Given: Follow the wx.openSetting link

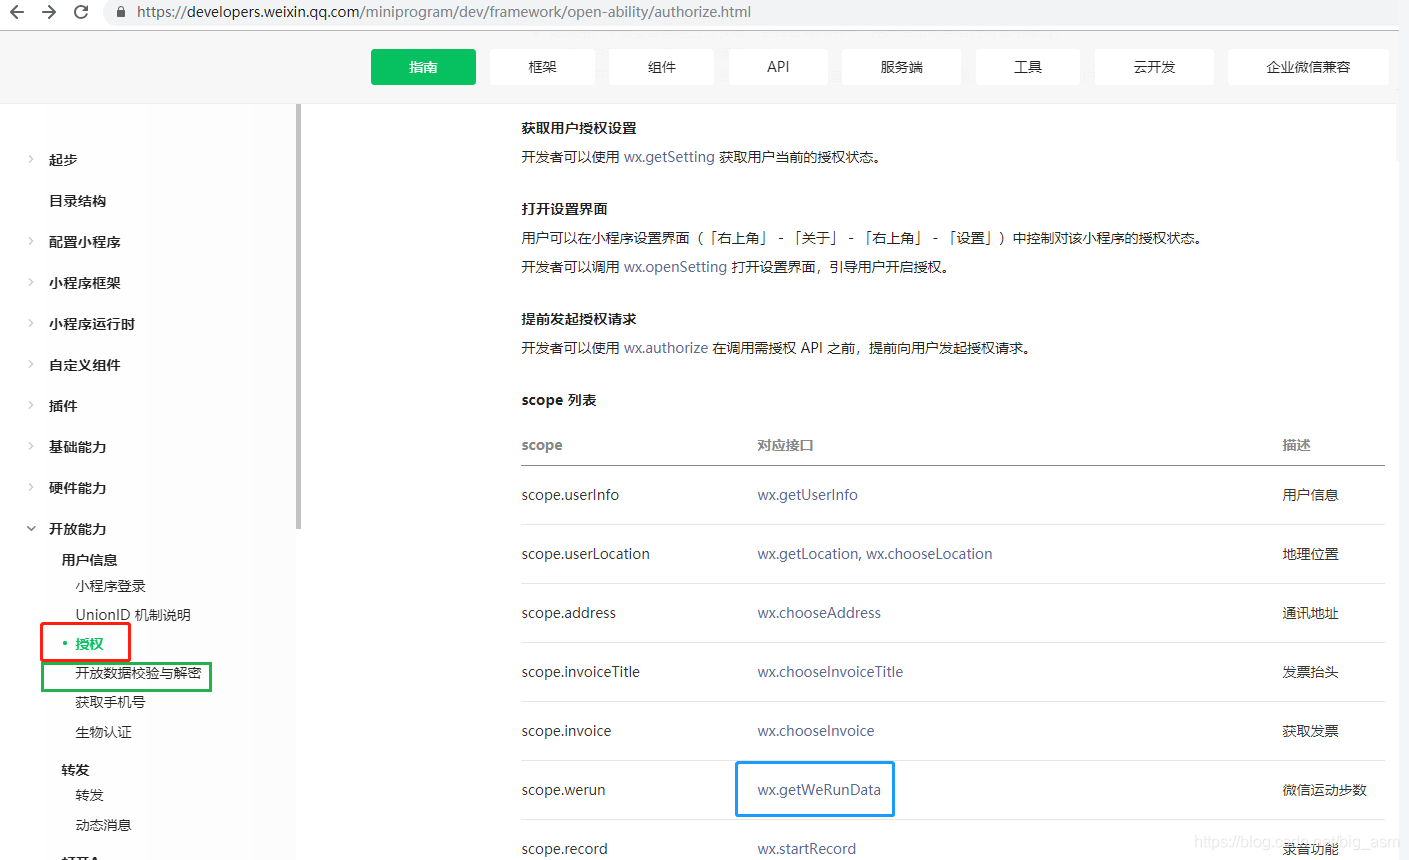Looking at the screenshot, I should coord(675,267).
